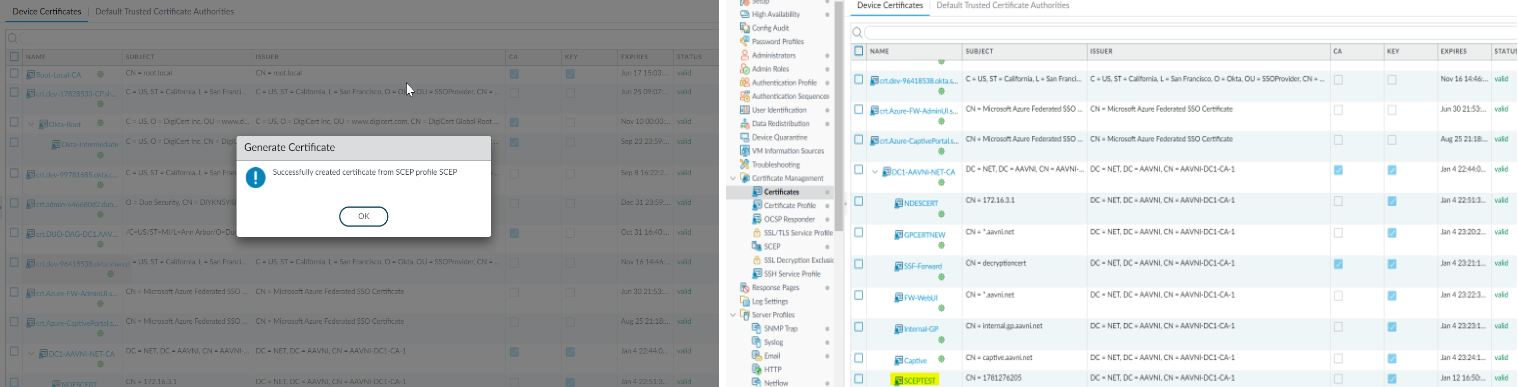Tick the checkbox for DC1-AAVNI-NET-CA row on right
This screenshot has width=1518, height=387.
858,171
